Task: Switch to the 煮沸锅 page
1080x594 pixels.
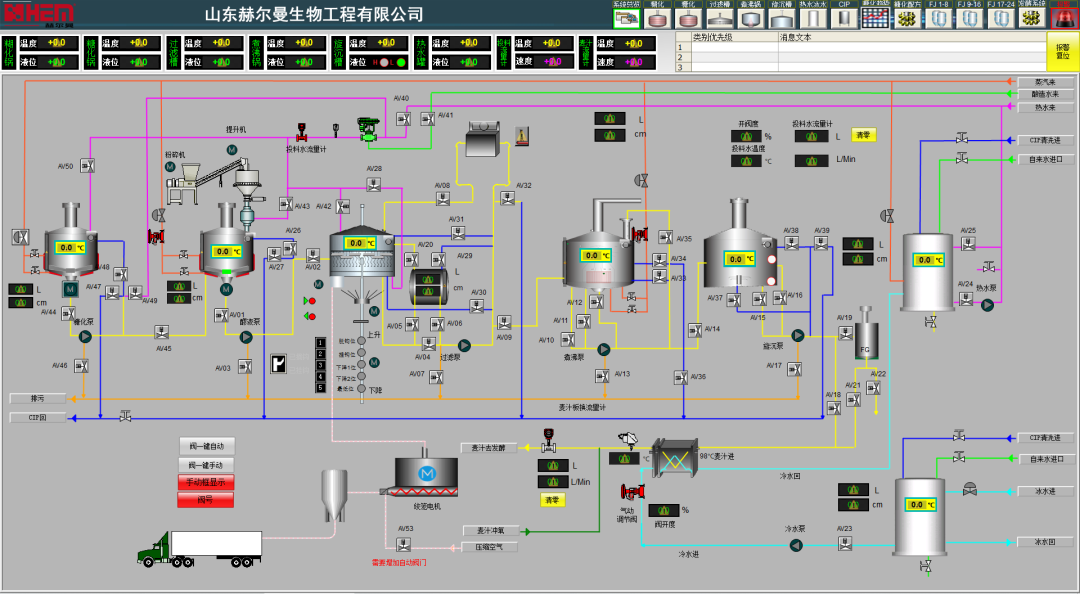Action: click(750, 18)
